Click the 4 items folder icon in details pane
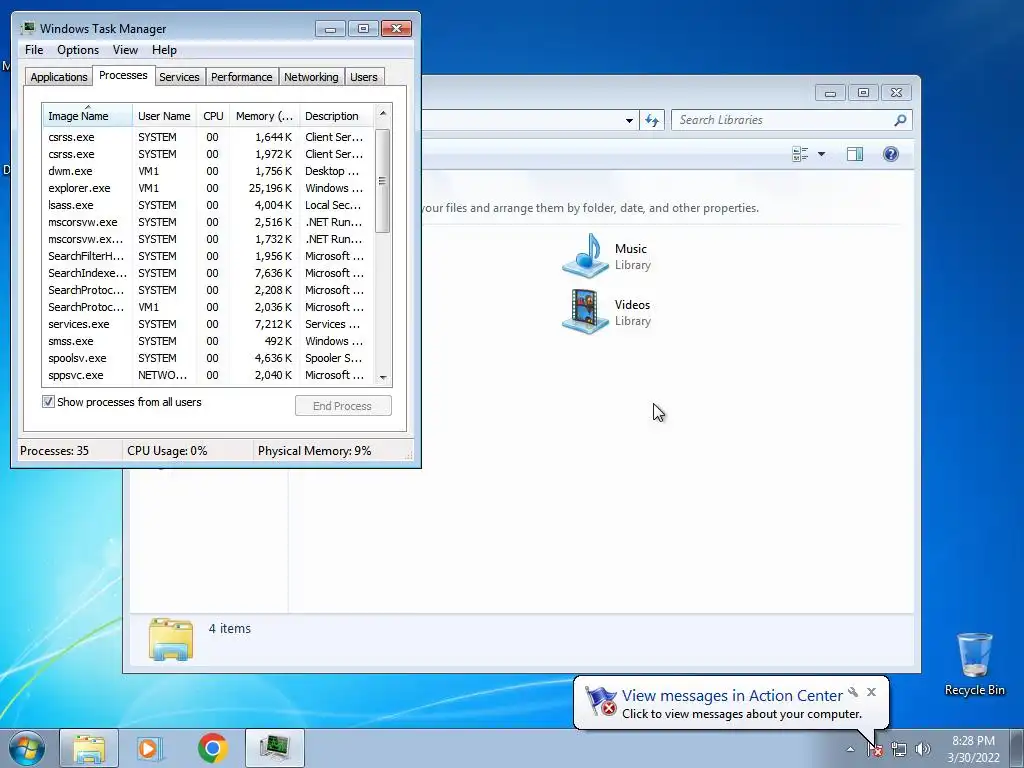The height and width of the screenshot is (768, 1024). click(x=170, y=639)
